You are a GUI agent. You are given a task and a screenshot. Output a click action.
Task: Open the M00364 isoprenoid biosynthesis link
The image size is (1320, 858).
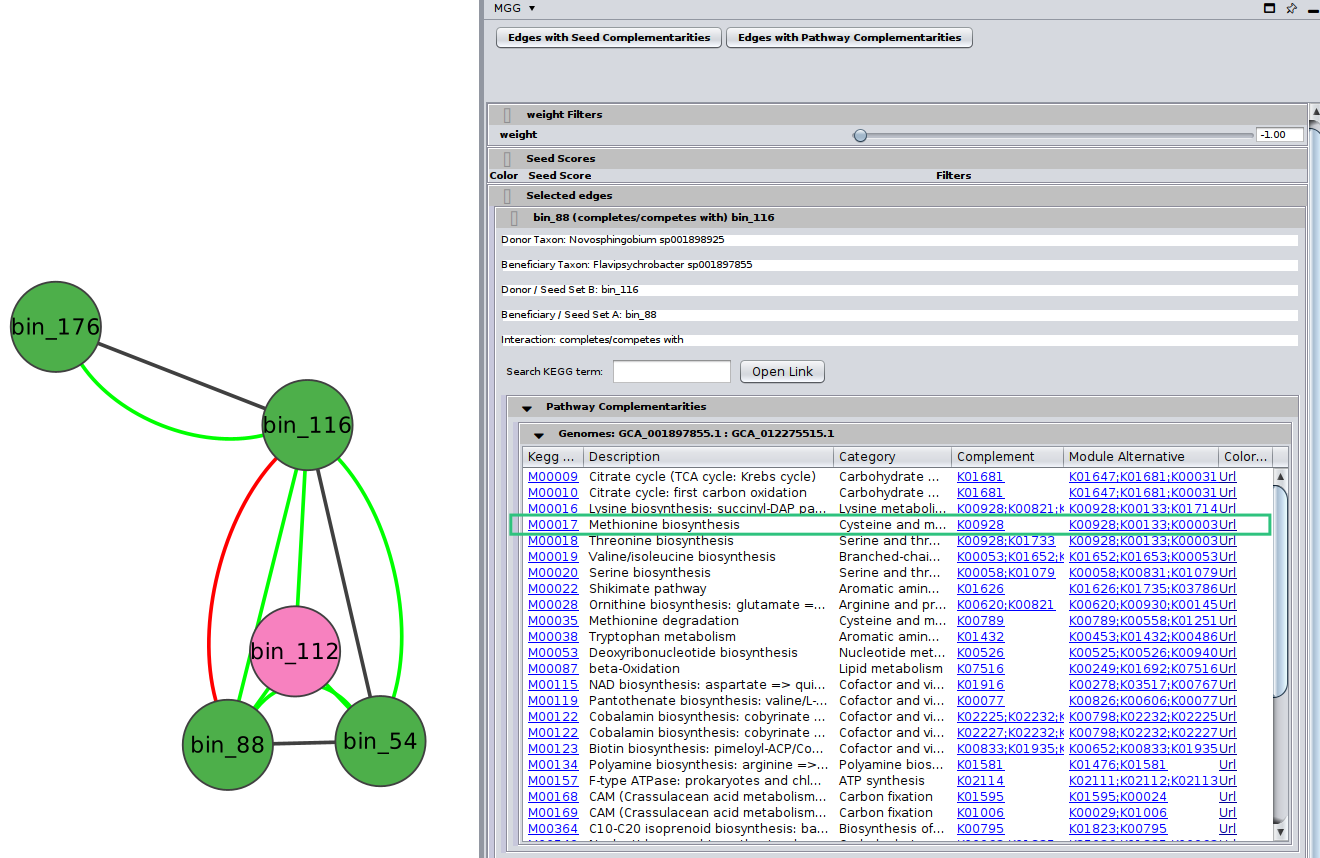(553, 829)
